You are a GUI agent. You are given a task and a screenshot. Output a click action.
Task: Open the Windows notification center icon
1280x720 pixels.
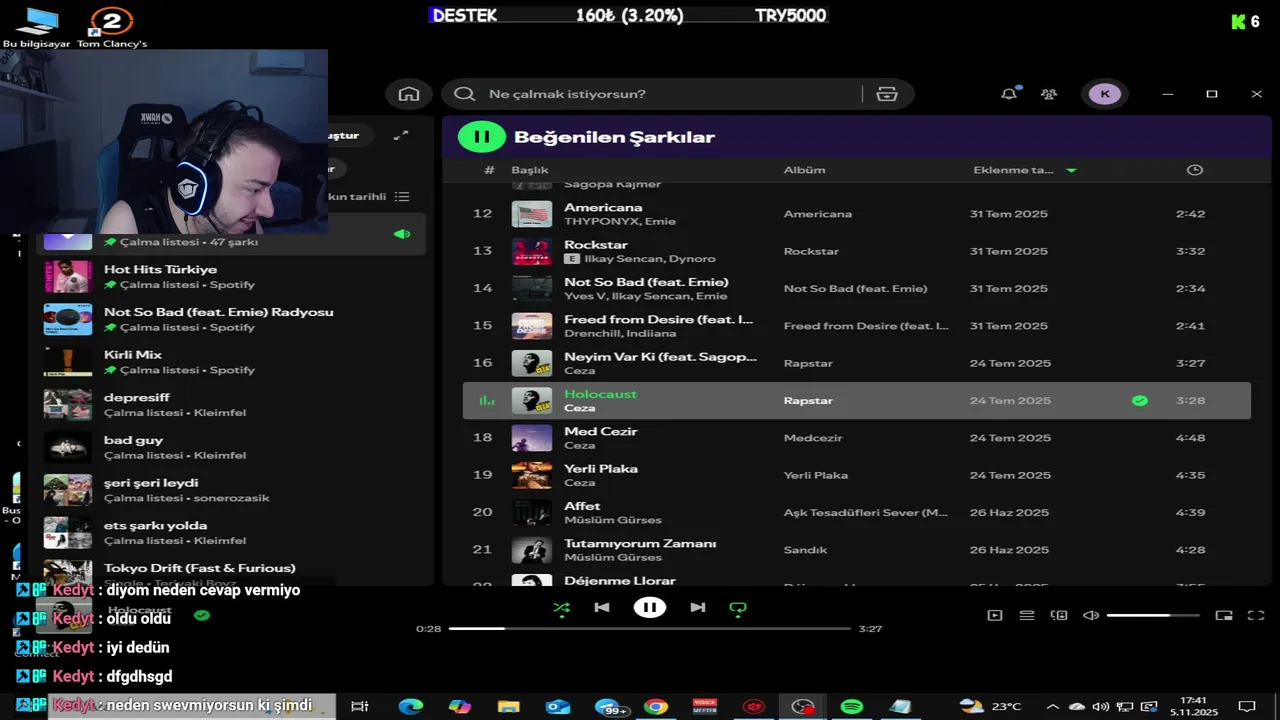pyautogui.click(x=1246, y=706)
